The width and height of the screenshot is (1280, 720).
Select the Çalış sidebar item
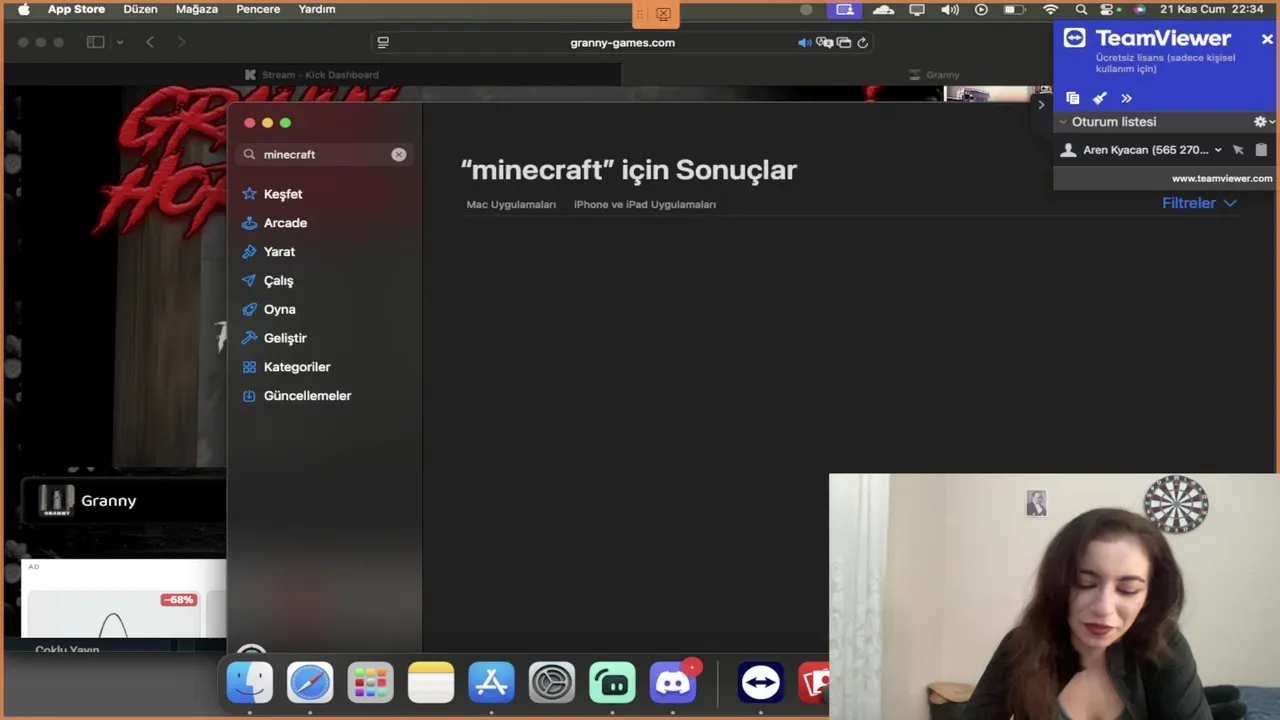pyautogui.click(x=267, y=281)
